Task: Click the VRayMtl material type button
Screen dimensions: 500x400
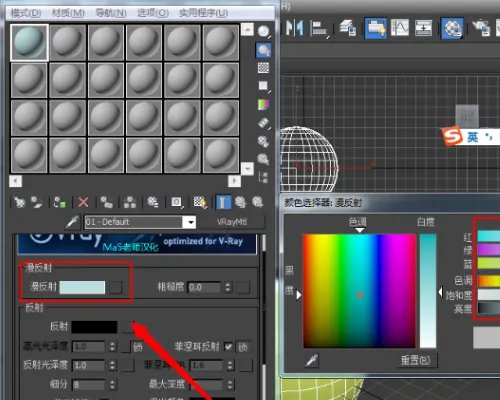Action: pos(232,222)
